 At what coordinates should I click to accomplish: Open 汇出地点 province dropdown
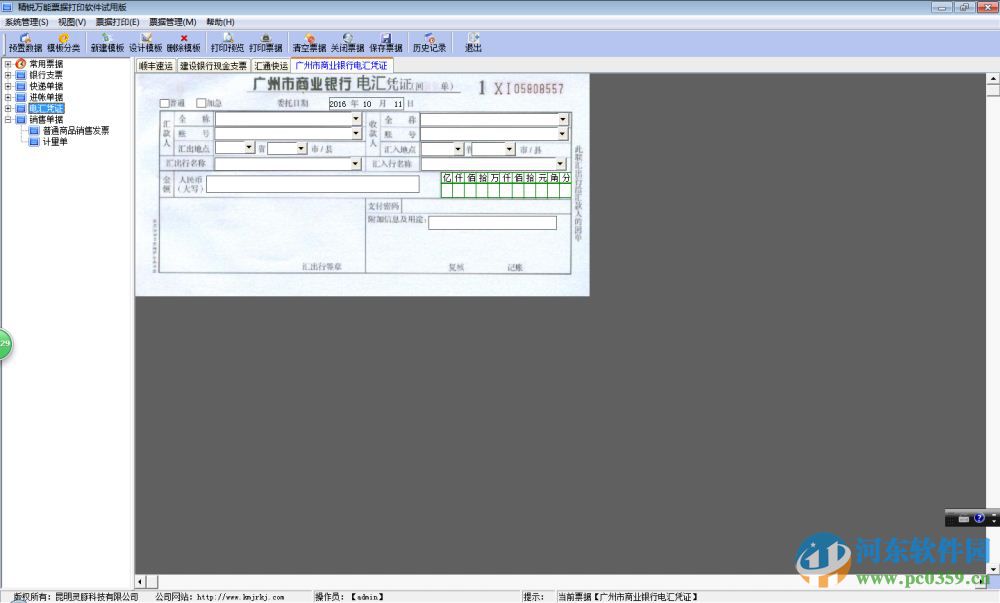pos(249,148)
